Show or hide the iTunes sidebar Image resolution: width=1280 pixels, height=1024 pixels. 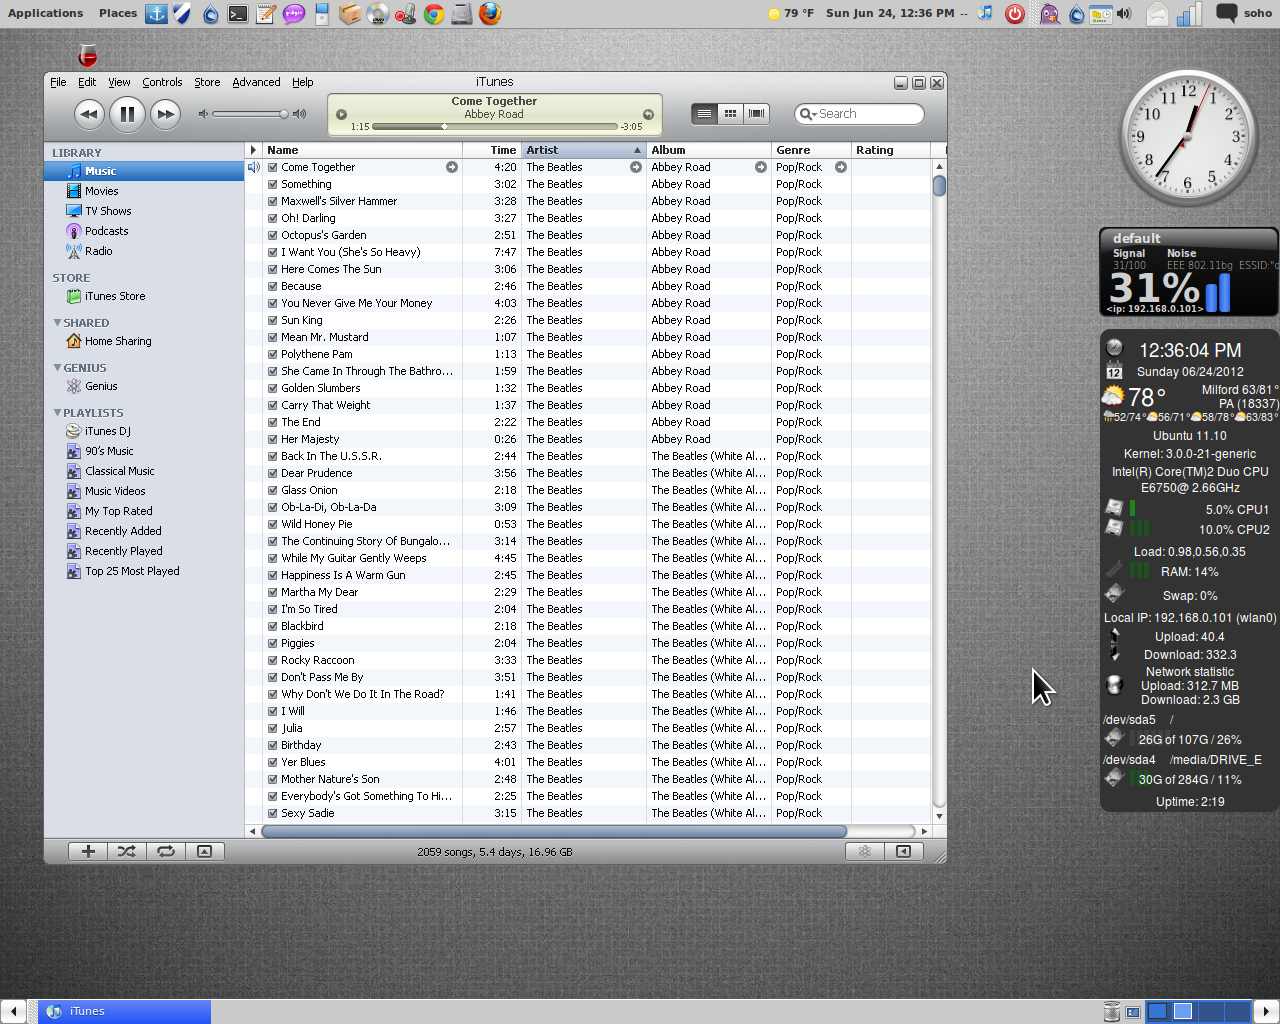tap(904, 851)
